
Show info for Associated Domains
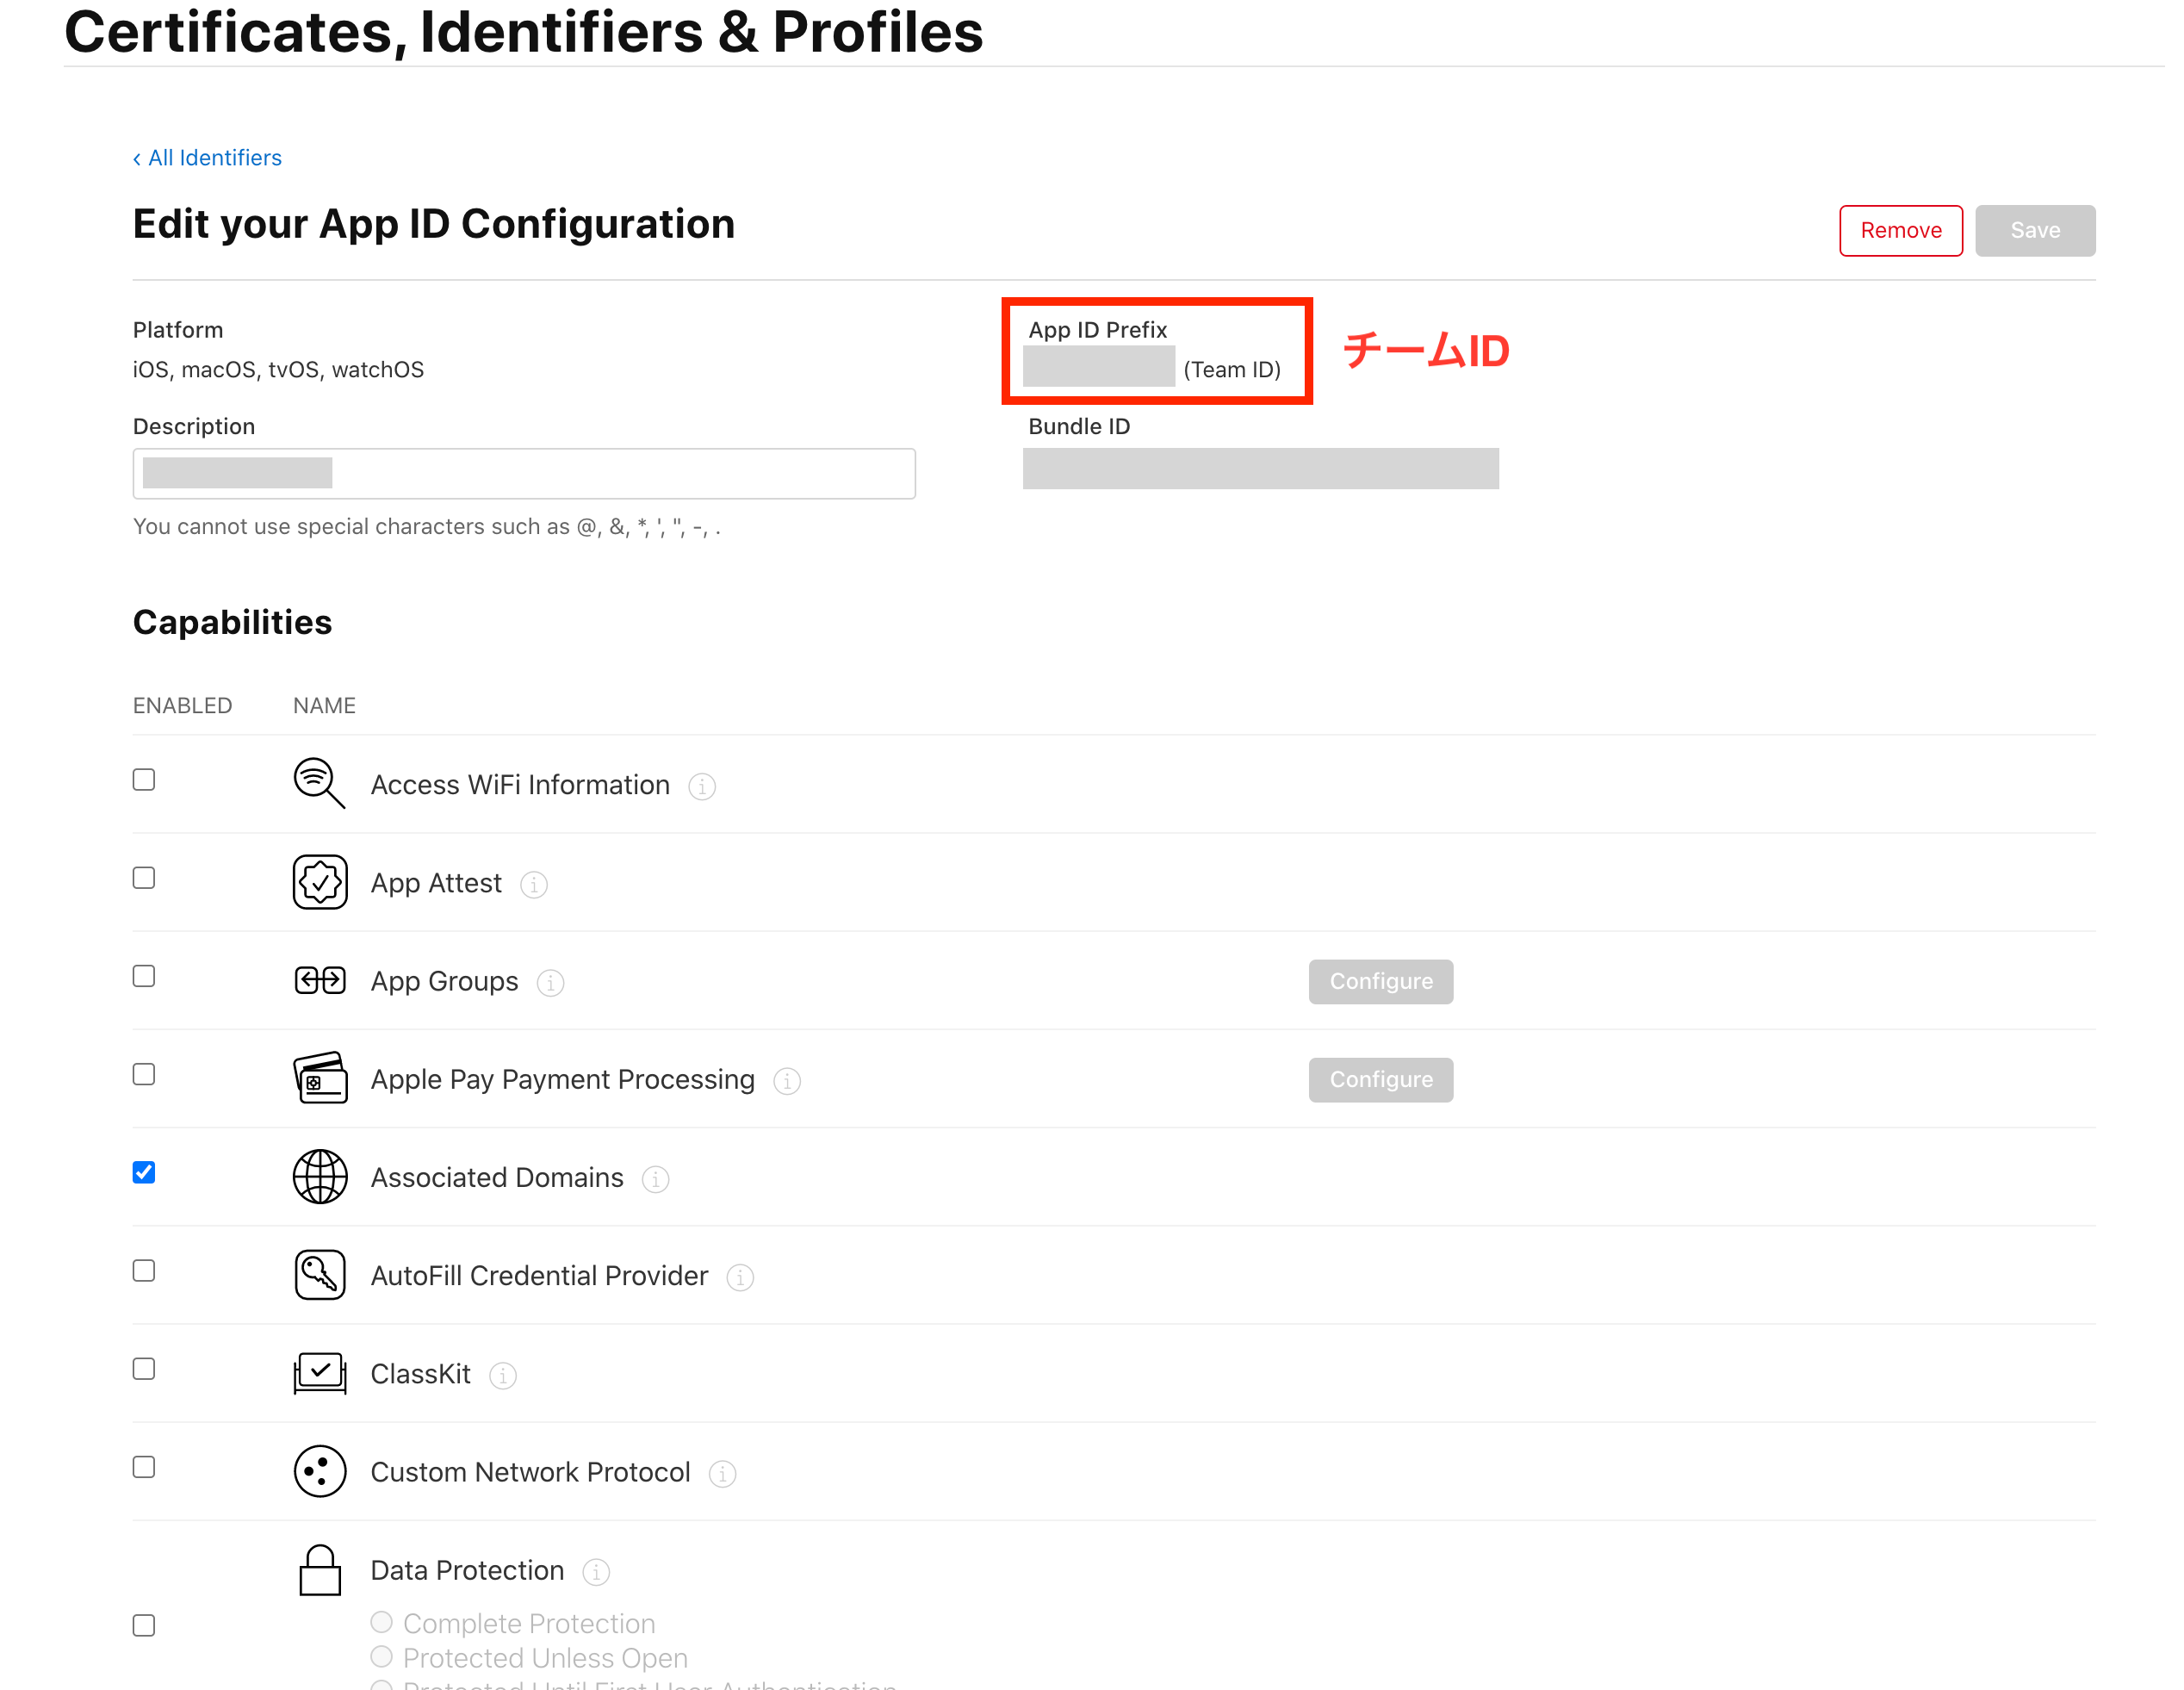[655, 1179]
